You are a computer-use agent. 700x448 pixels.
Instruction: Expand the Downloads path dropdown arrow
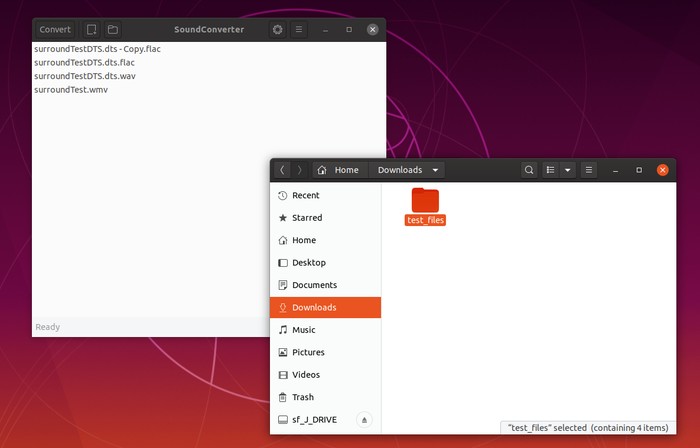click(x=435, y=170)
